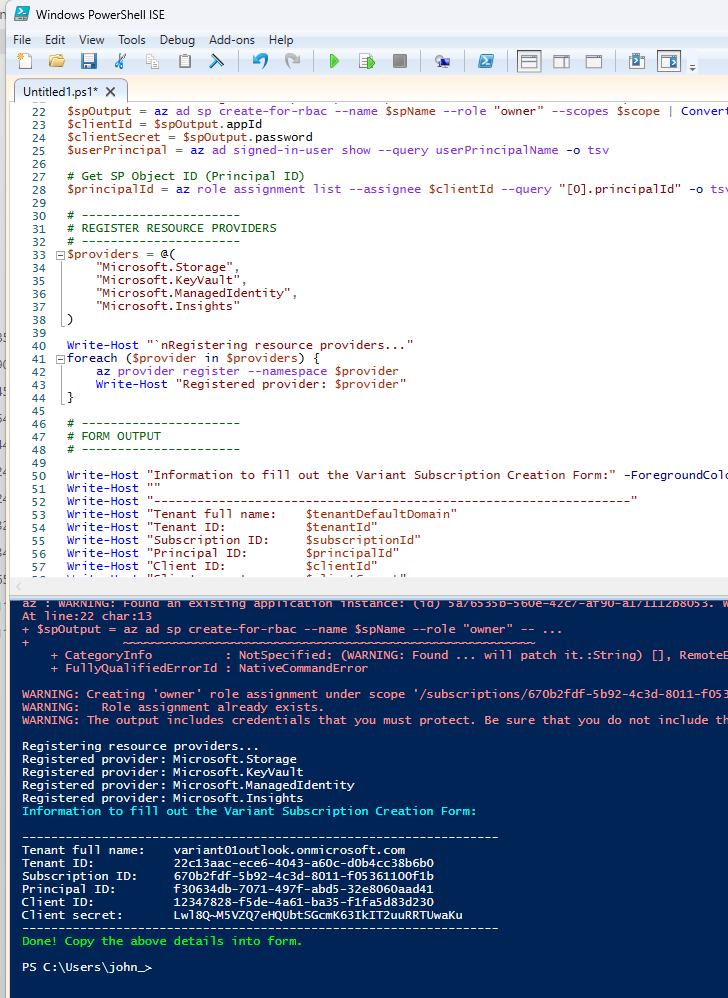The width and height of the screenshot is (728, 998).
Task: Click tenant name variant01outlook.onmicrosoft.com
Action: (290, 850)
